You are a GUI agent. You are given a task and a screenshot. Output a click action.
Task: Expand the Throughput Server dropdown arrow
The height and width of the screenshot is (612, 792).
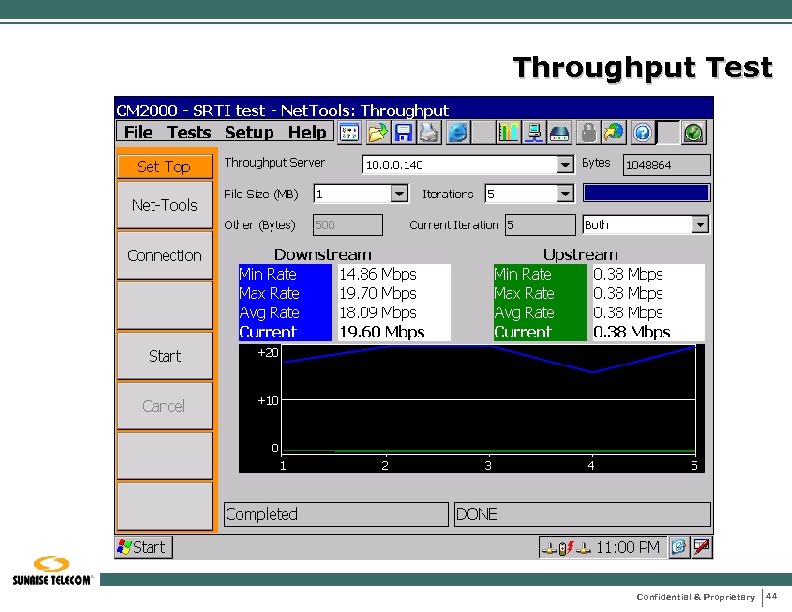[x=565, y=165]
